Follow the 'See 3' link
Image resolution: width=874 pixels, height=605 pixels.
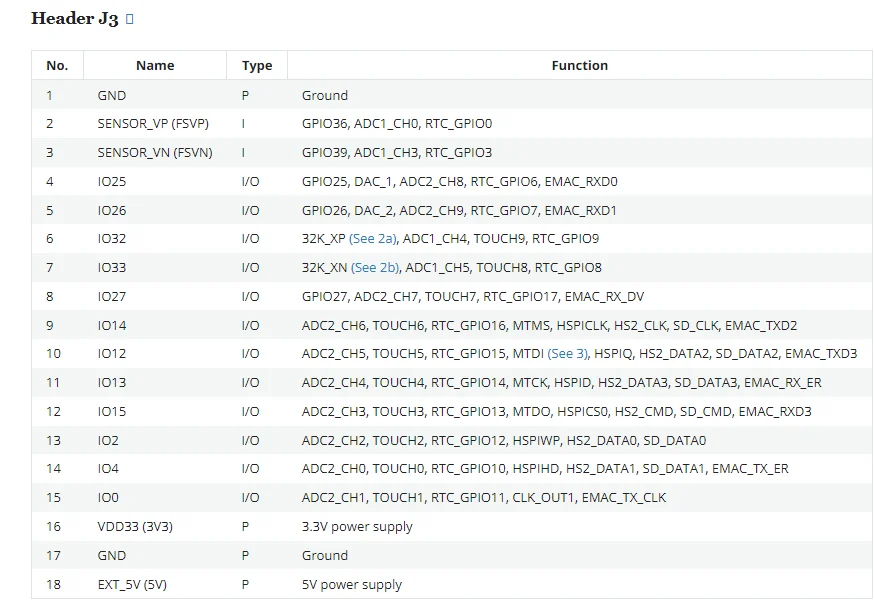tap(567, 354)
